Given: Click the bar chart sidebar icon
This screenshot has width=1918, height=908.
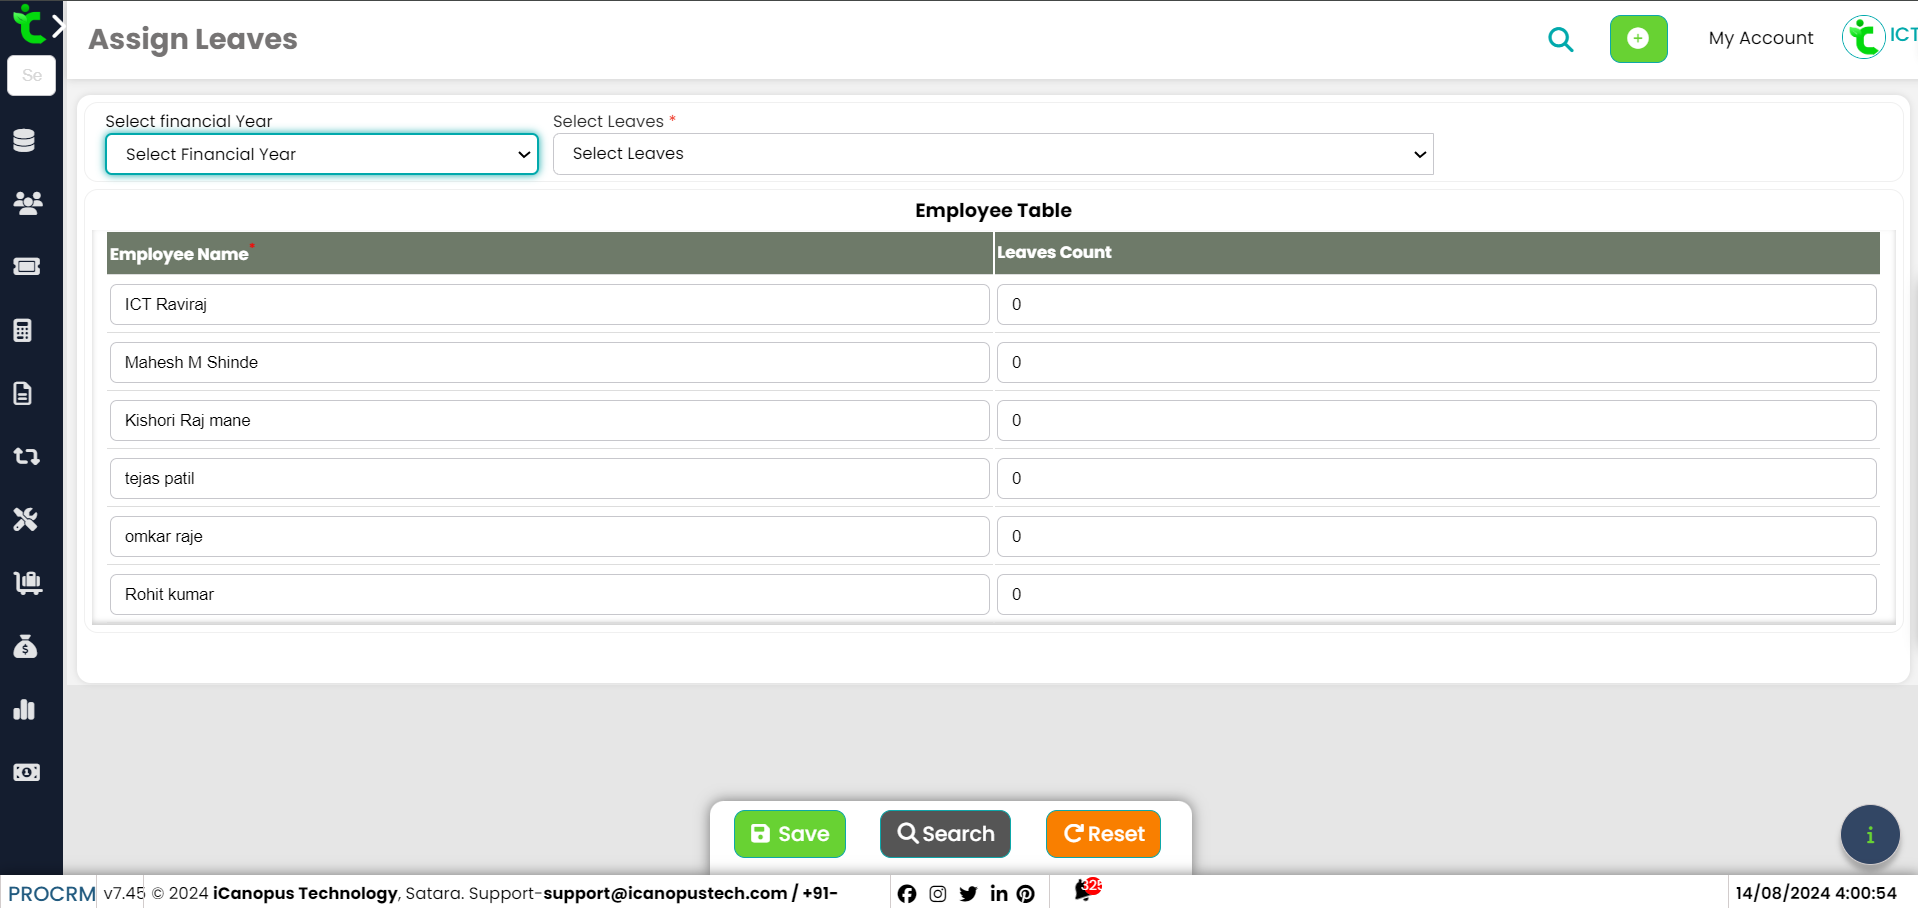Looking at the screenshot, I should pyautogui.click(x=25, y=710).
